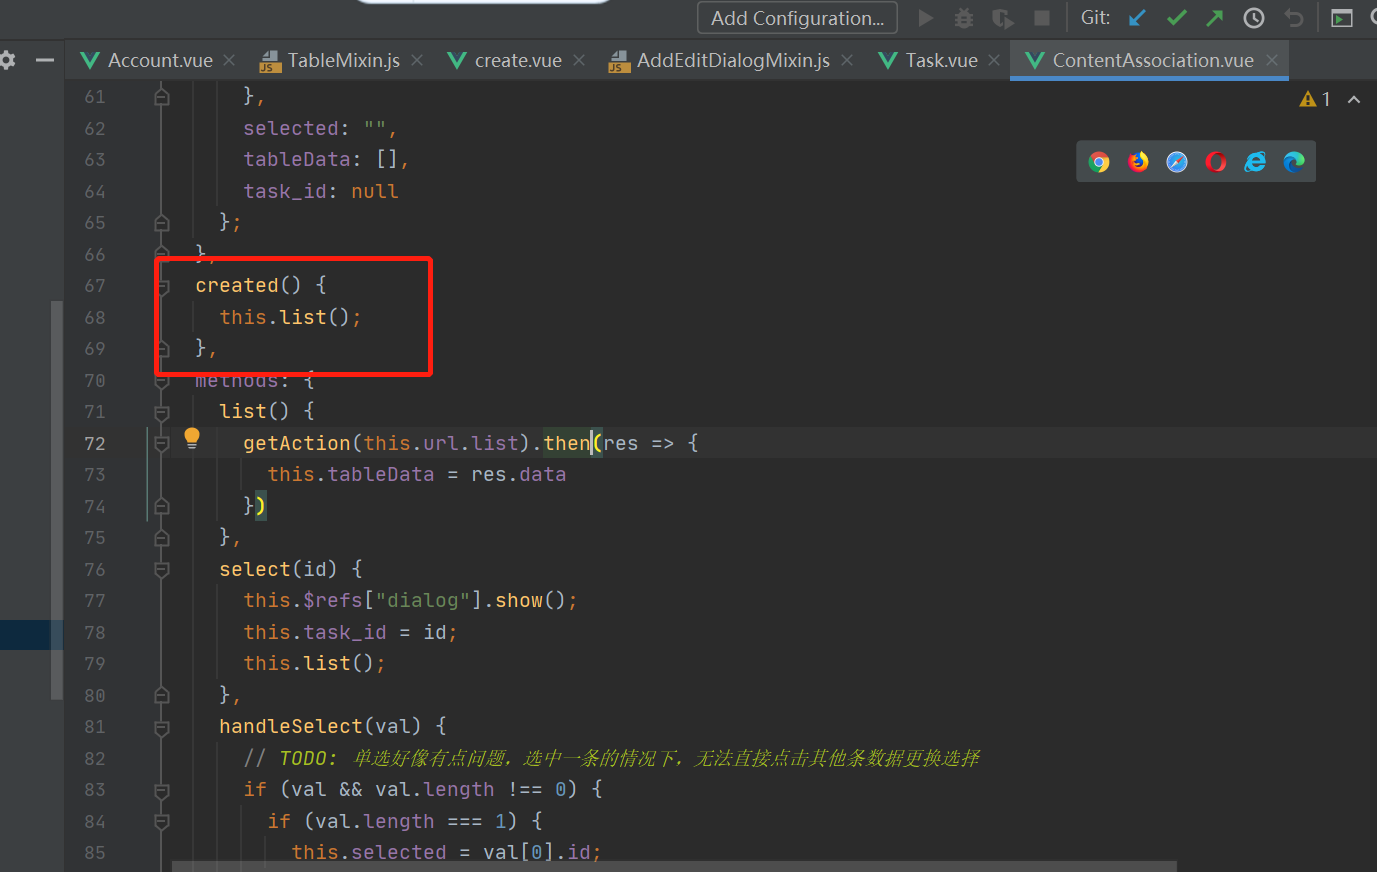The height and width of the screenshot is (872, 1377).
Task: Click Git update project arrow
Action: (1137, 18)
